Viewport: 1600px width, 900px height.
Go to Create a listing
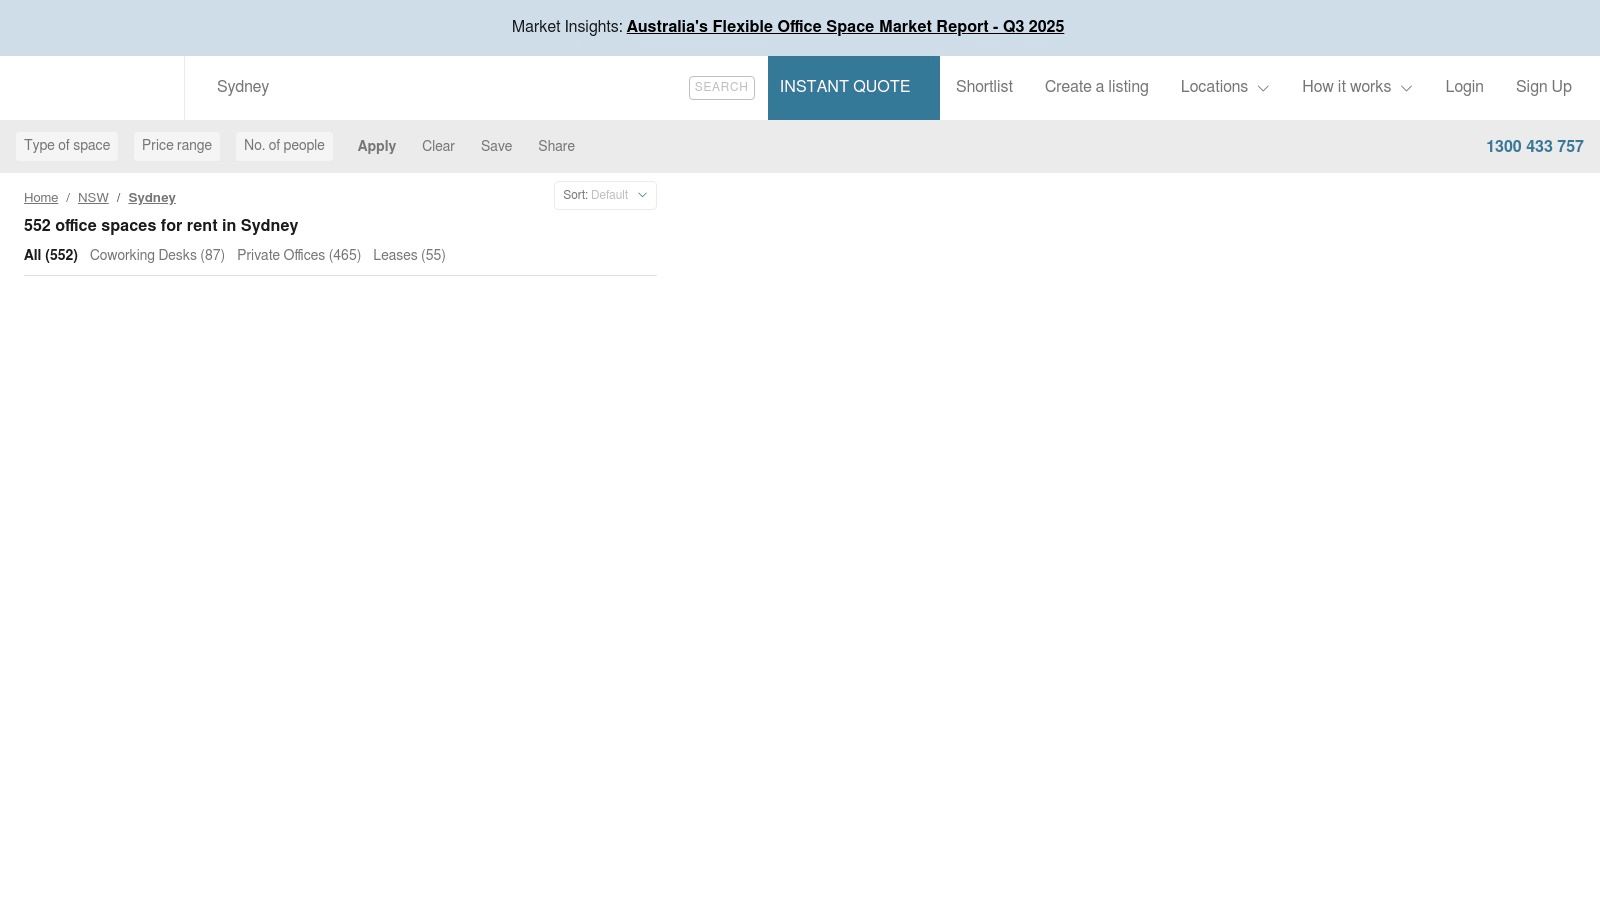(1096, 87)
